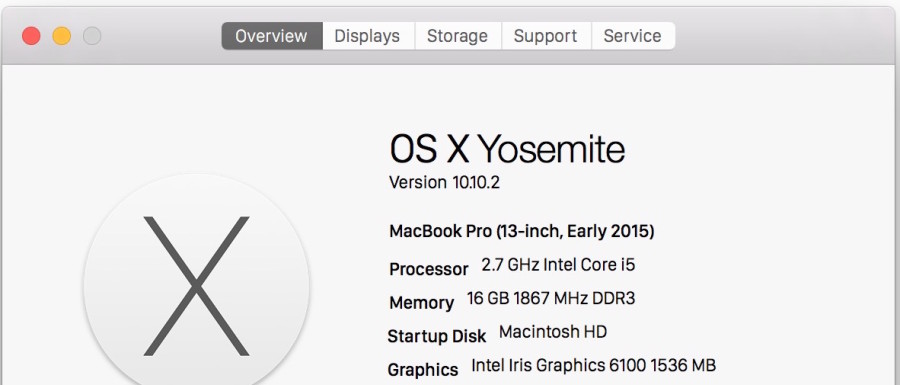Switch to the Overview tab
900x385 pixels.
[272, 36]
